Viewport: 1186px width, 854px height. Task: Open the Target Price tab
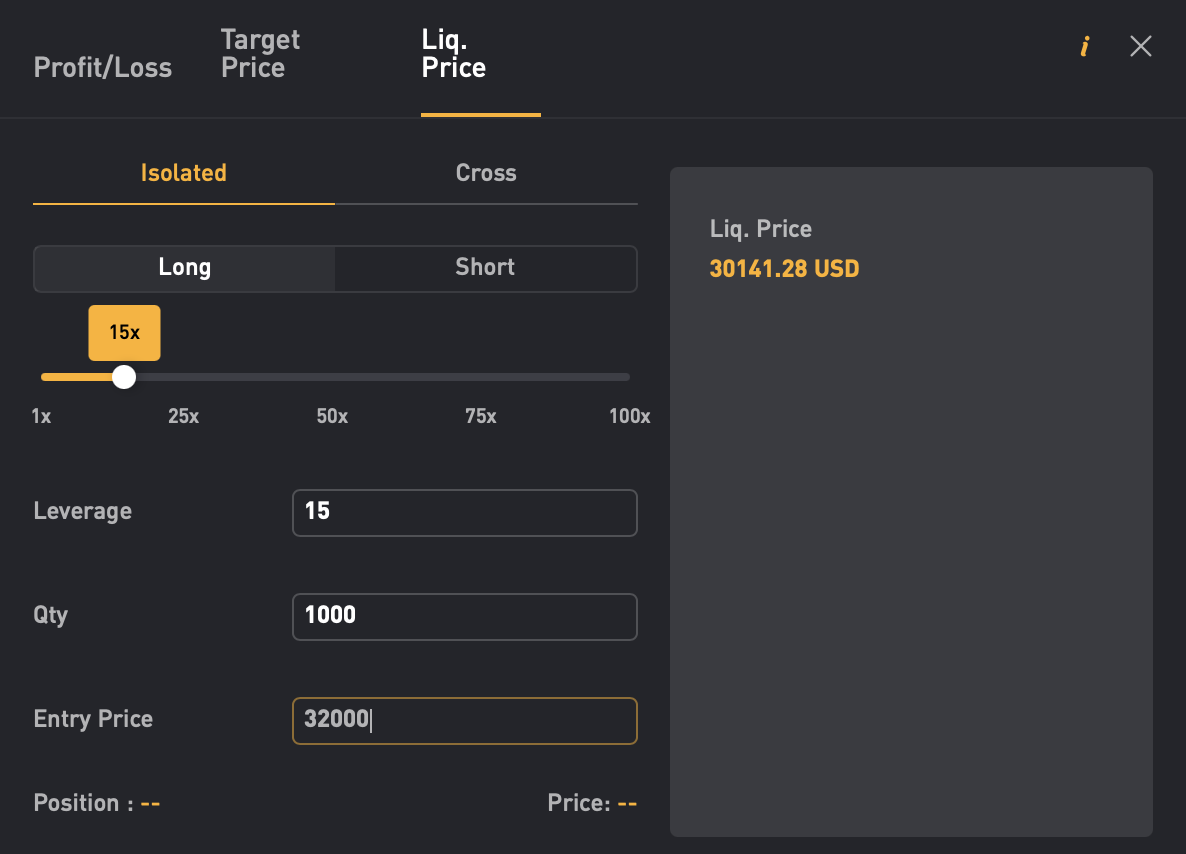(x=259, y=53)
